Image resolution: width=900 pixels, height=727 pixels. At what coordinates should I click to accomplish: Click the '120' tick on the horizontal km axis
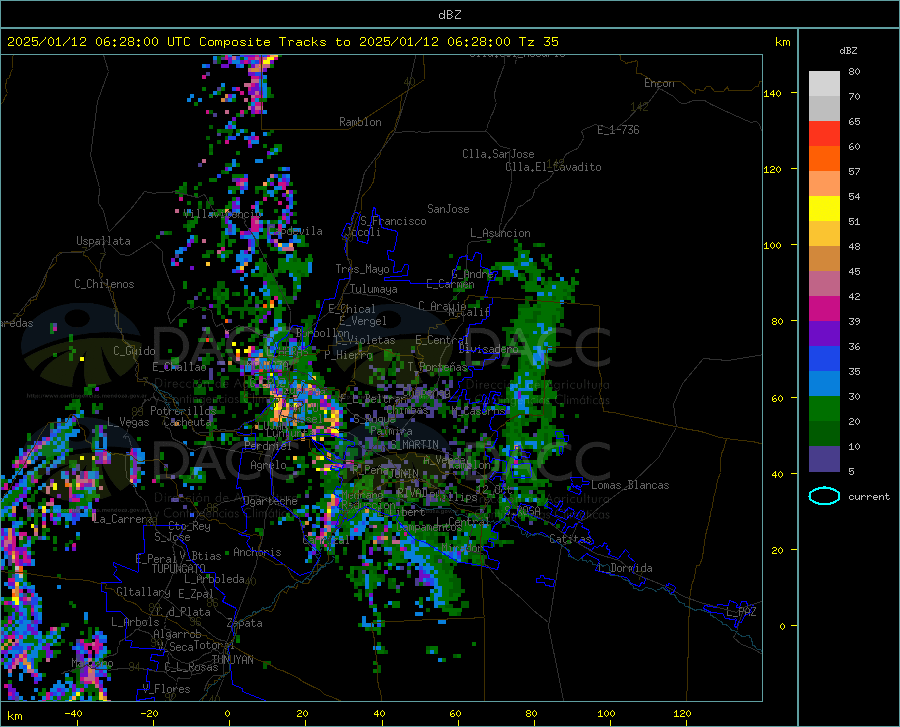pyautogui.click(x=682, y=714)
